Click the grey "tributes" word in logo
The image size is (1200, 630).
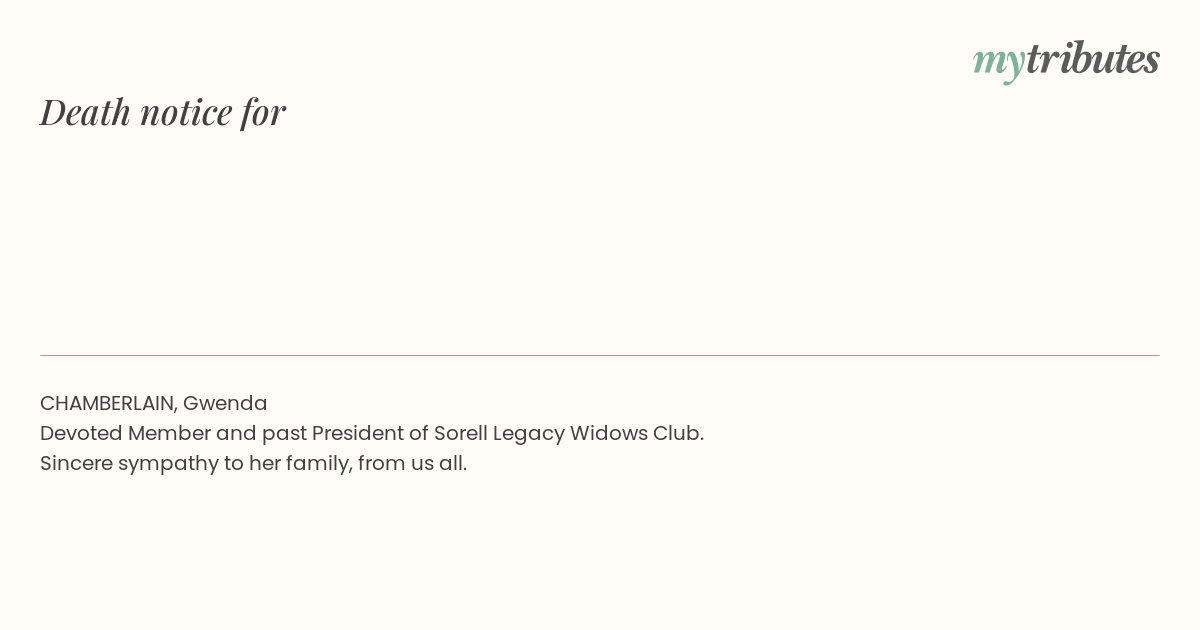[1093, 58]
